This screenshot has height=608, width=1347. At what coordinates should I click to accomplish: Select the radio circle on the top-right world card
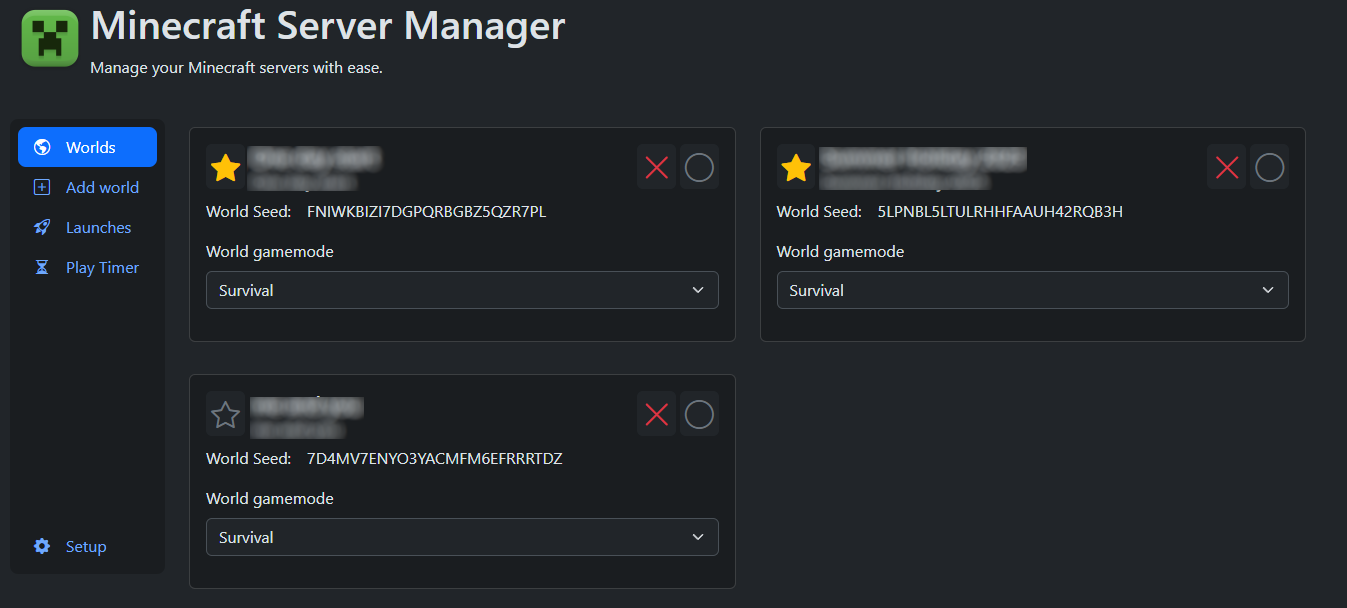point(1269,166)
